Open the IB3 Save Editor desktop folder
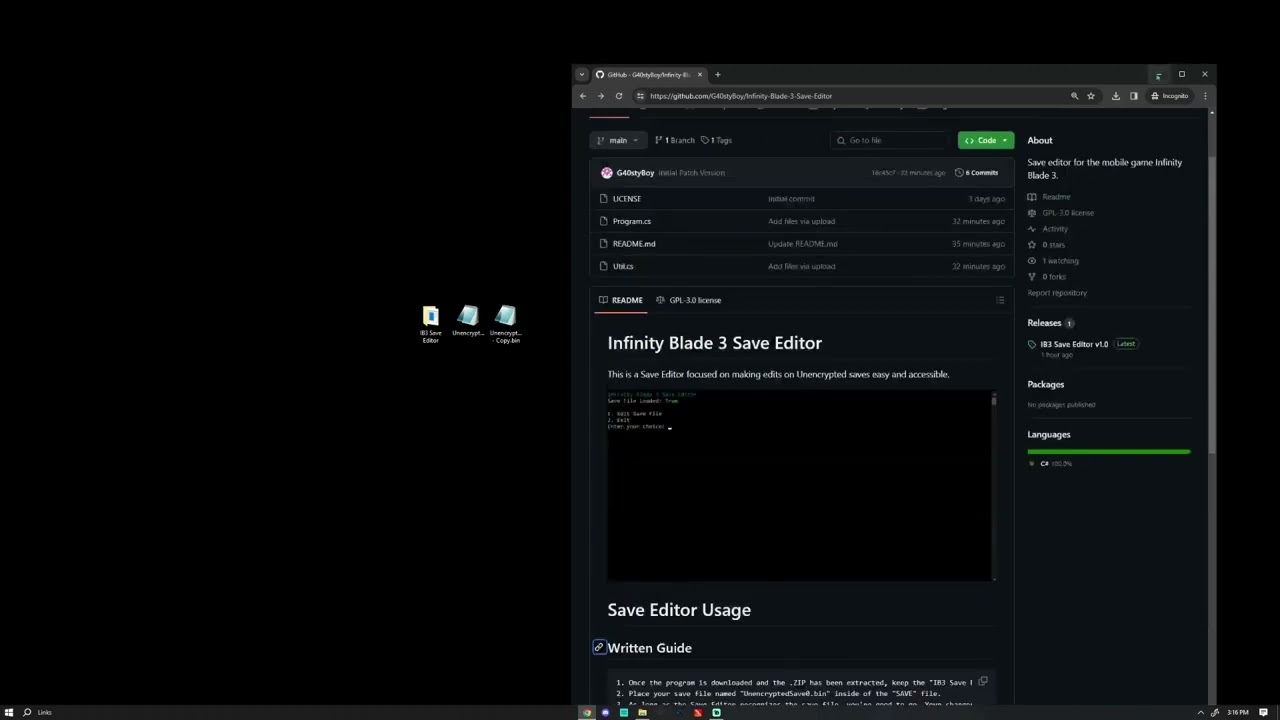The width and height of the screenshot is (1280, 720). 430,325
